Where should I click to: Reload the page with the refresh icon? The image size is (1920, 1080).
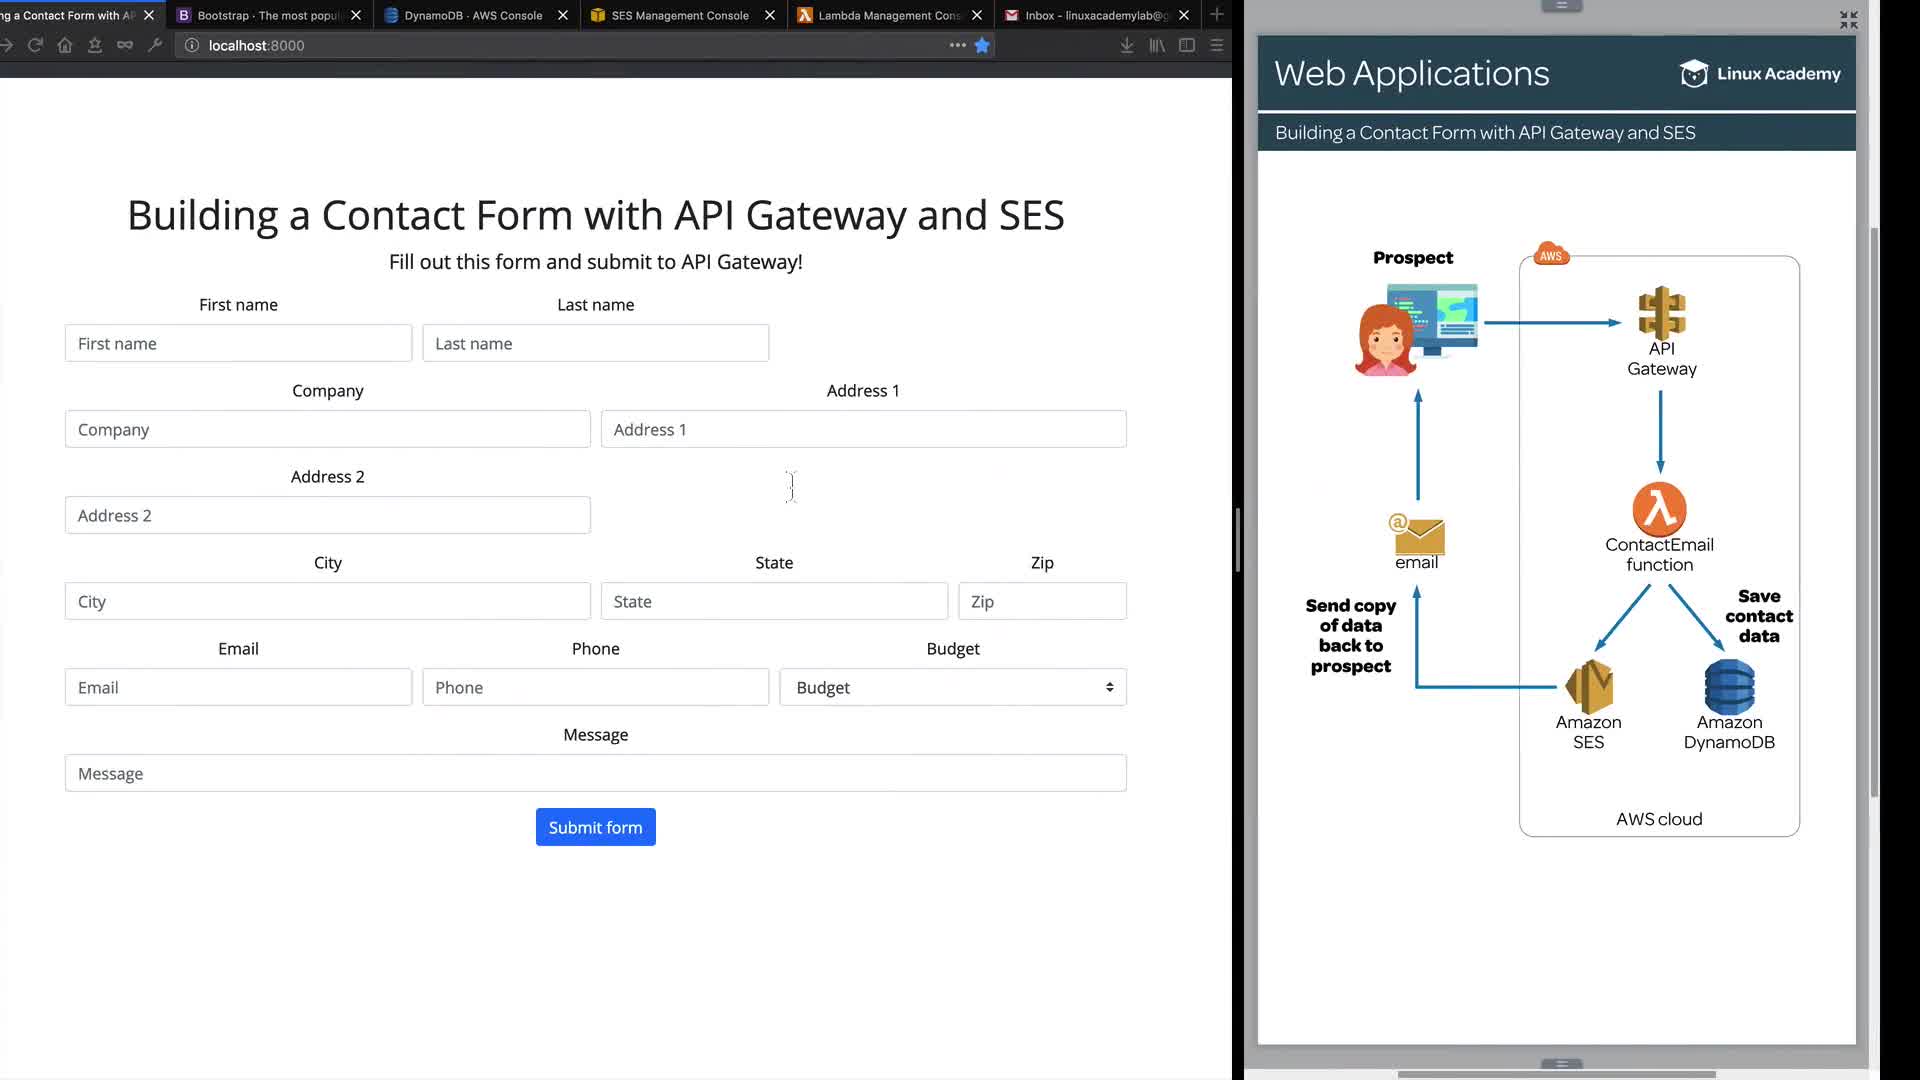click(x=35, y=45)
